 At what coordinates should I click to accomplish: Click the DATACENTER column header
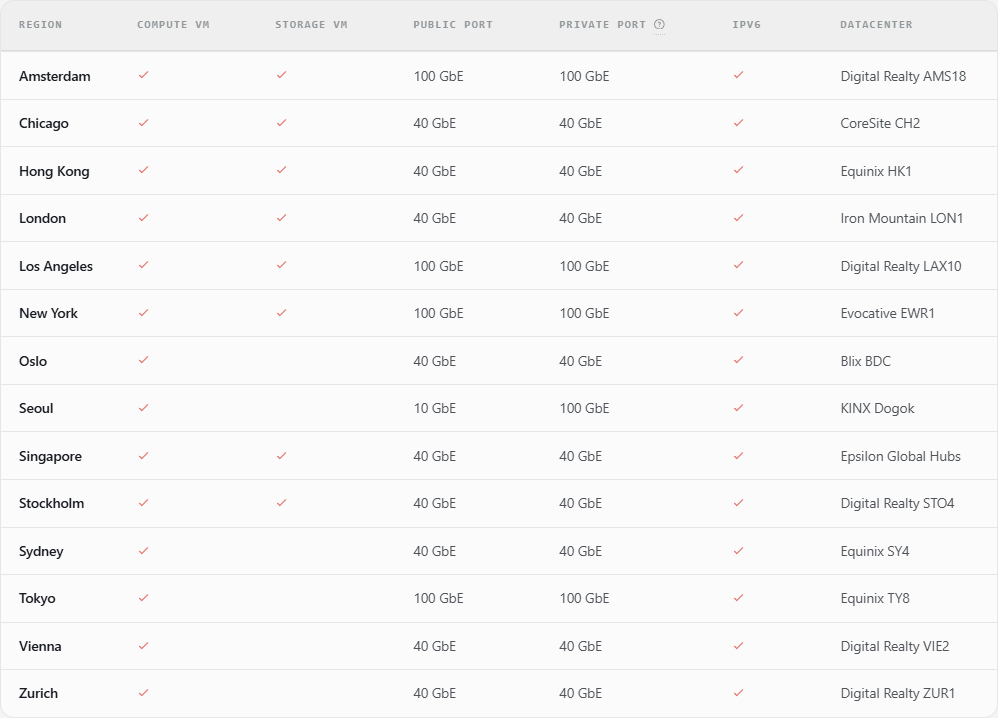tap(876, 25)
